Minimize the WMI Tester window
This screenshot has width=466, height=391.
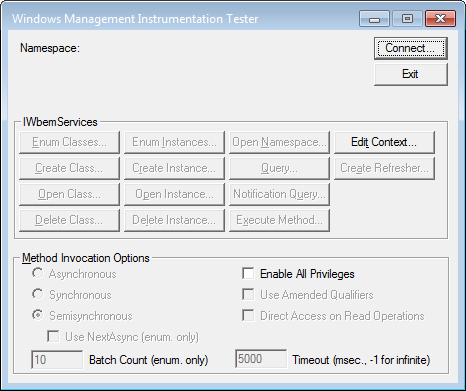coord(374,19)
